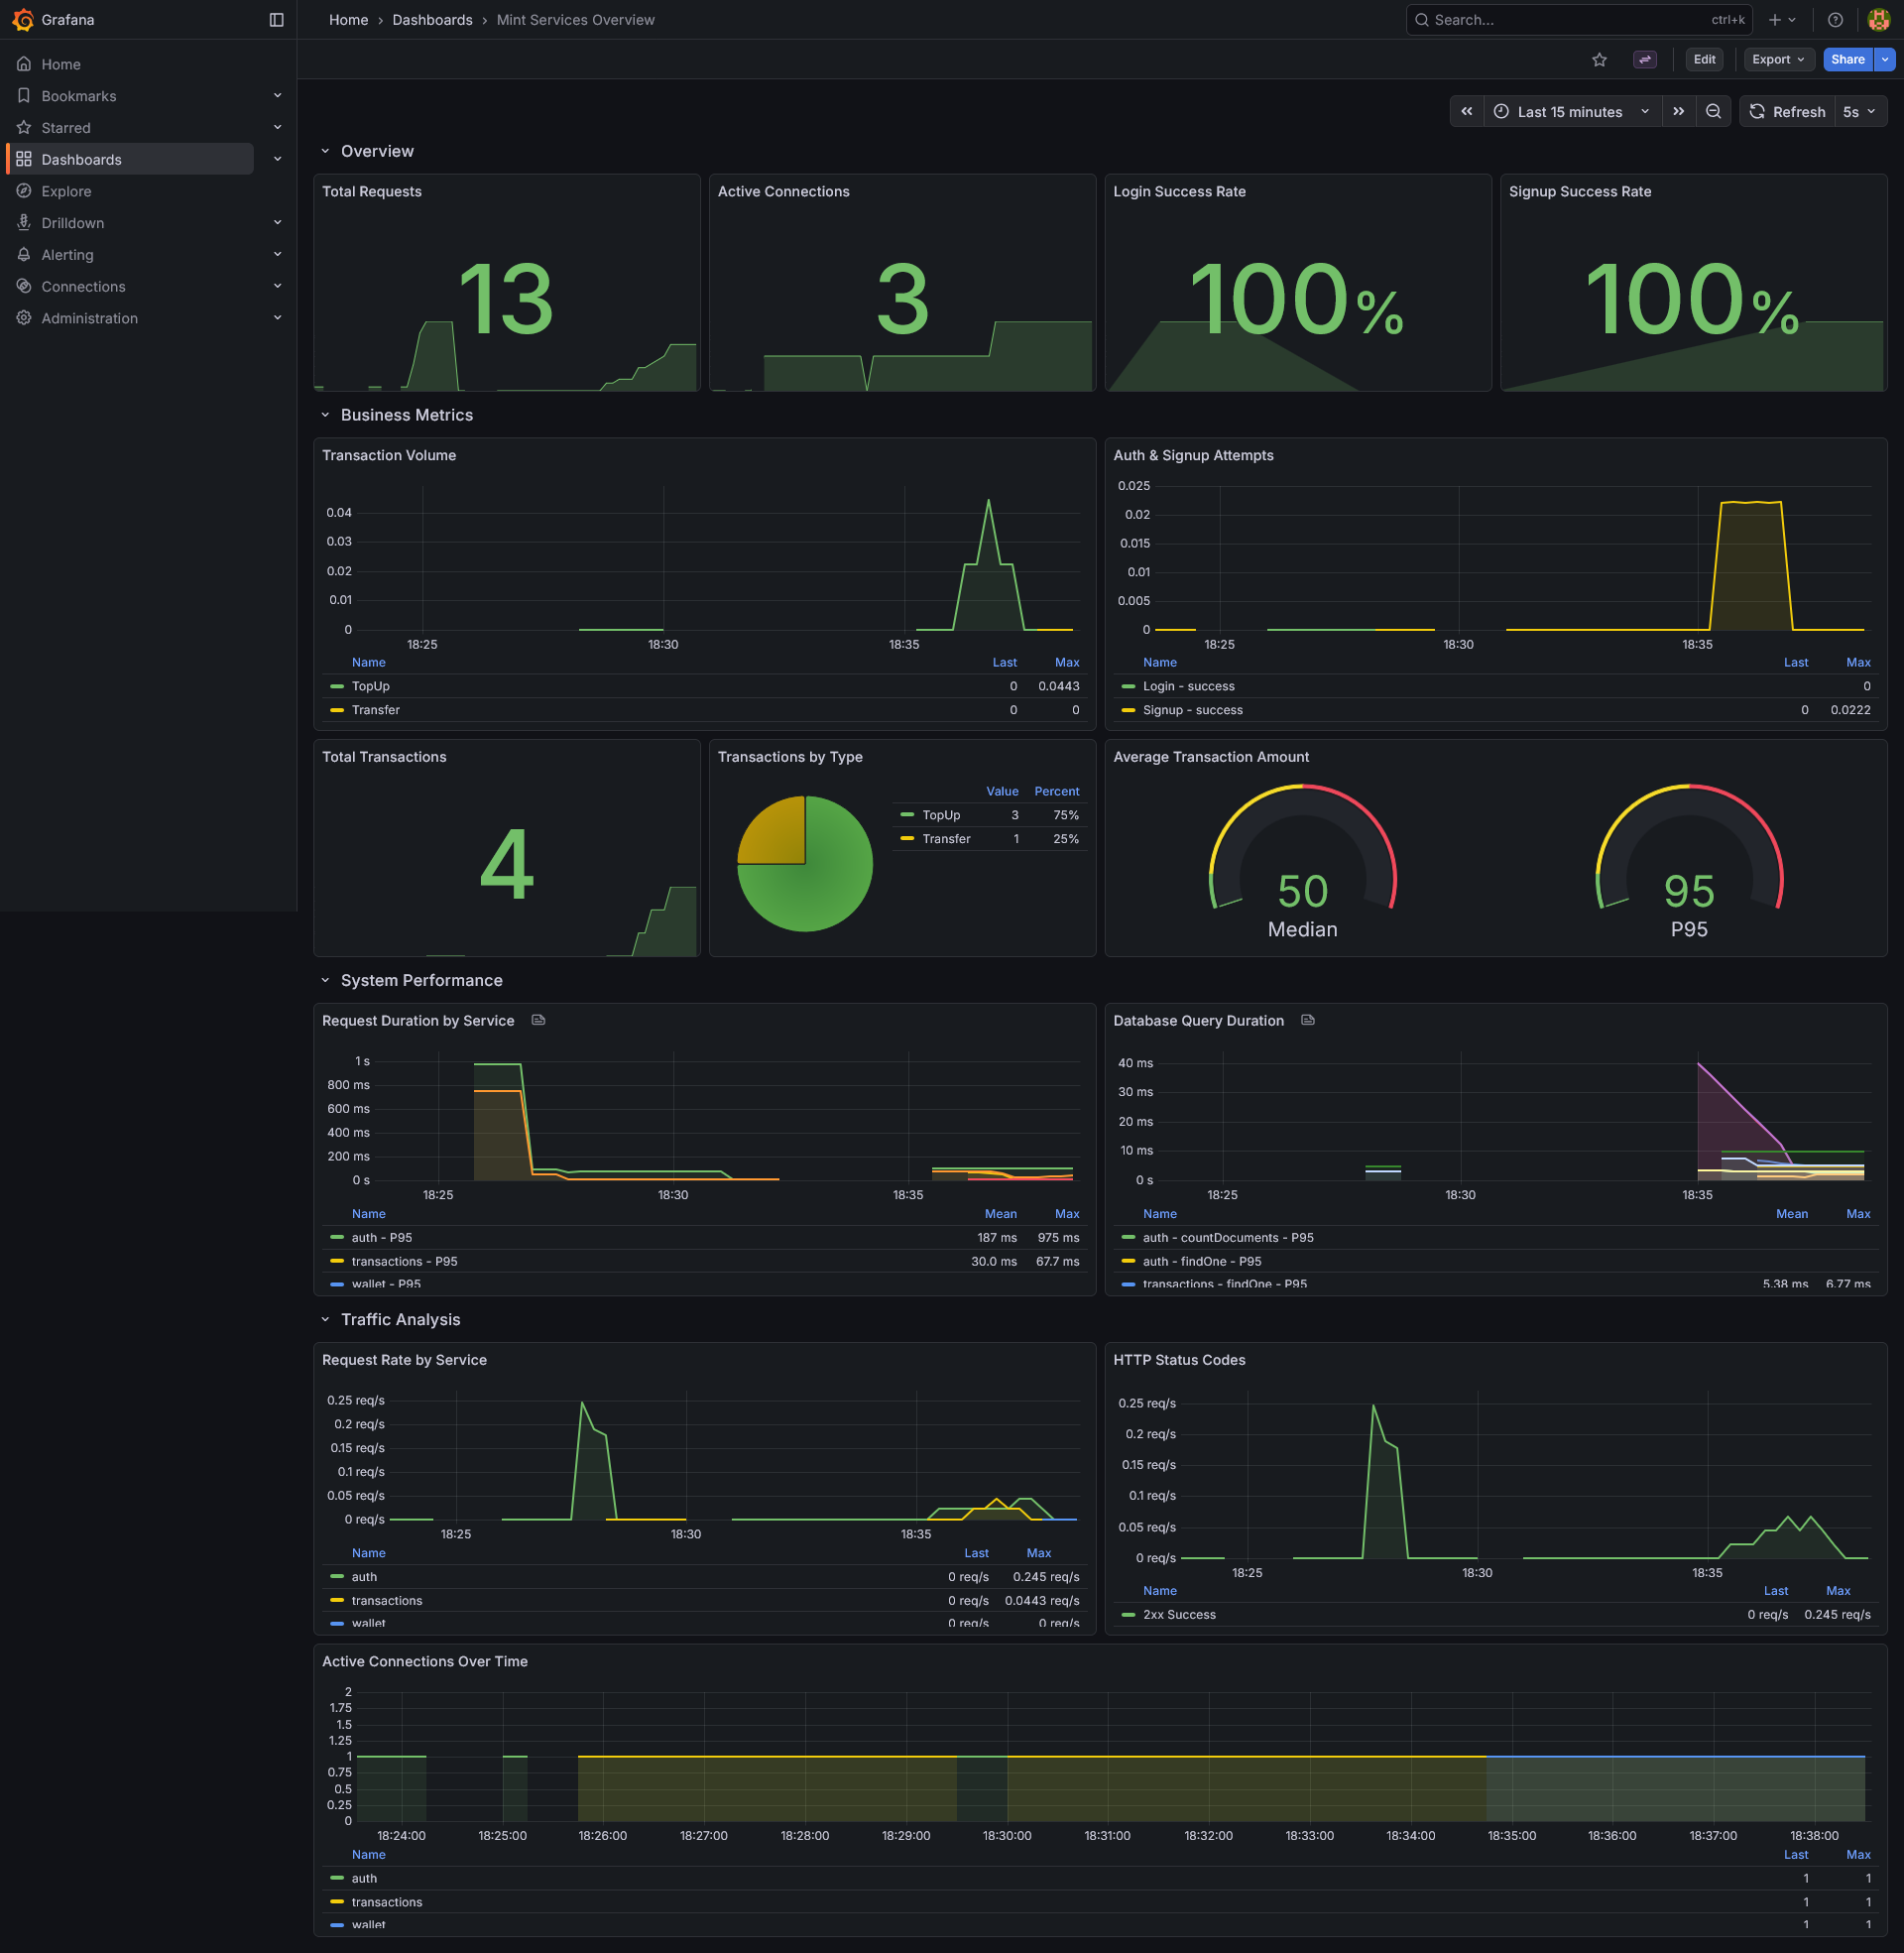This screenshot has height=1953, width=1904.
Task: Hide the auth series in Request Rate legend
Action: click(364, 1576)
